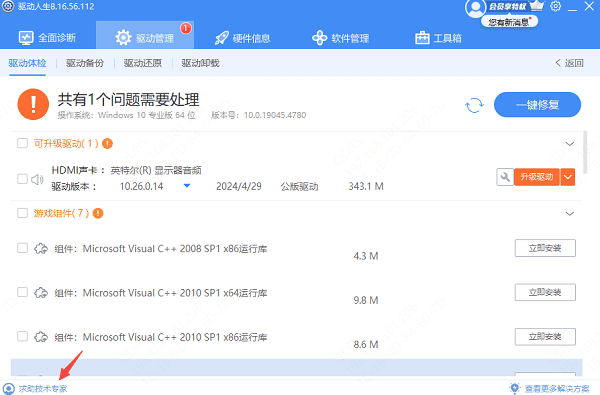Open the 驱动备份 sub-tab
Viewport: 600px width, 395px height.
(85, 63)
